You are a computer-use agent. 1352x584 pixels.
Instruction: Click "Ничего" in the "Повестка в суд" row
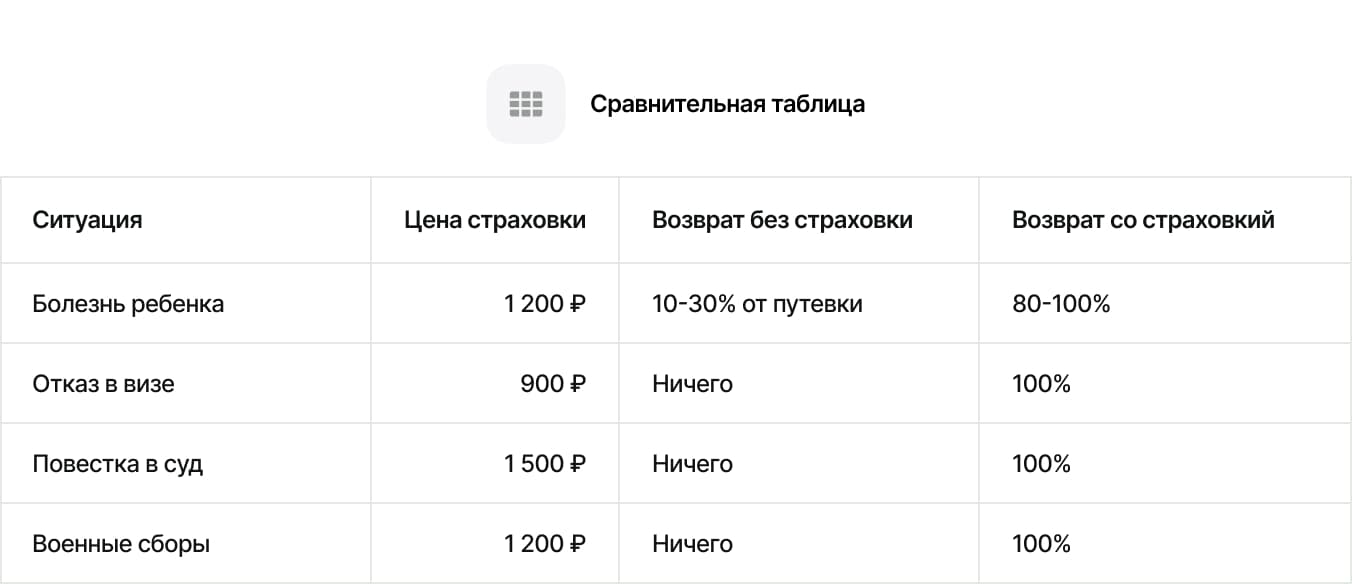click(692, 464)
